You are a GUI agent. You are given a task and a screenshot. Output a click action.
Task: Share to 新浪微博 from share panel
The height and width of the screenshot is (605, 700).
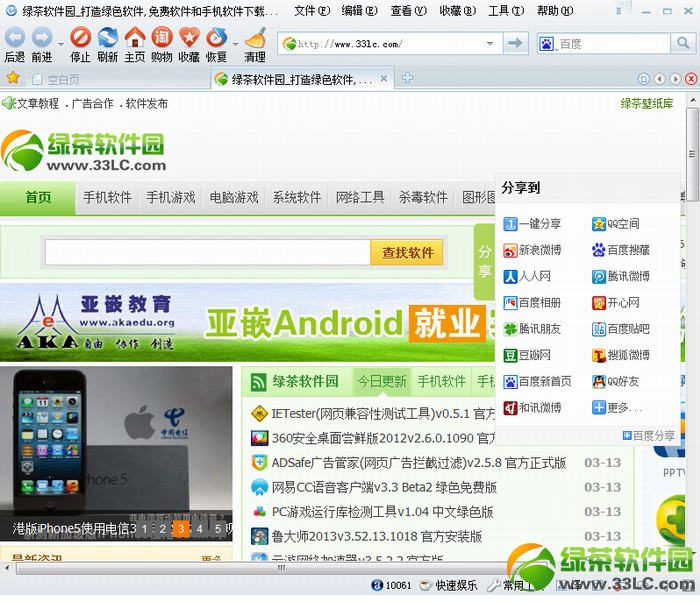(x=532, y=250)
